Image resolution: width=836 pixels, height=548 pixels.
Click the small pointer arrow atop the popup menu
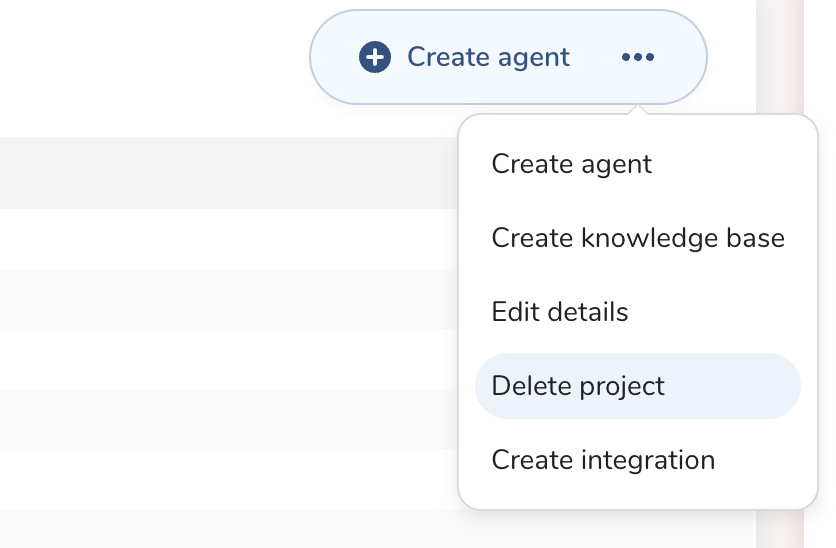[638, 110]
